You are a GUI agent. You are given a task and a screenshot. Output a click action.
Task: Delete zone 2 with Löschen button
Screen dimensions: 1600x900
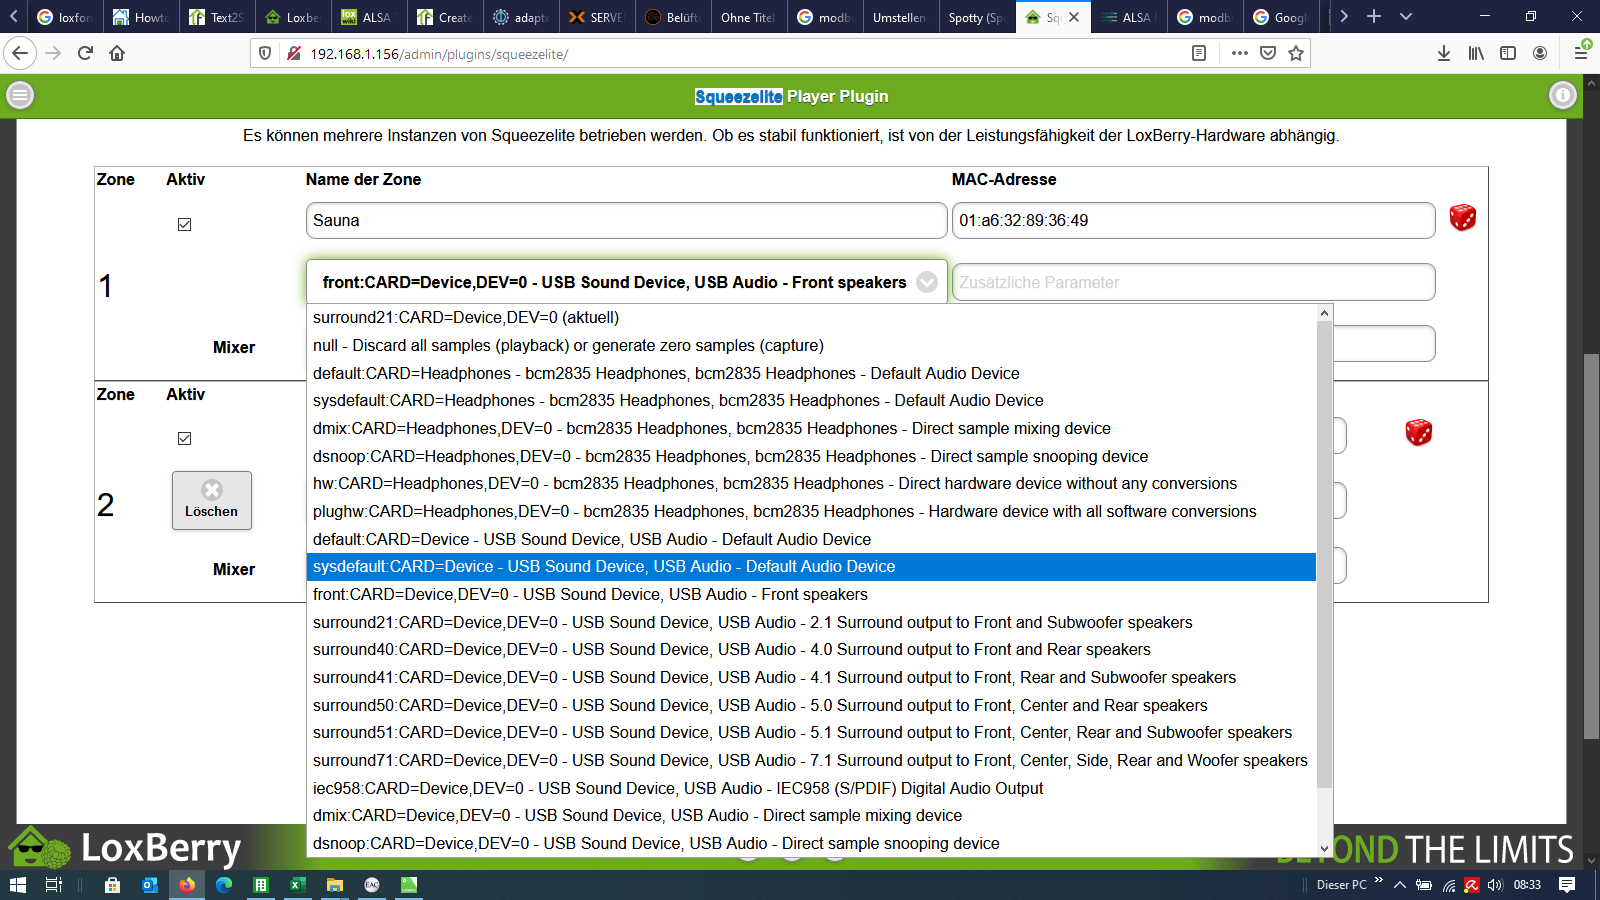[212, 500]
